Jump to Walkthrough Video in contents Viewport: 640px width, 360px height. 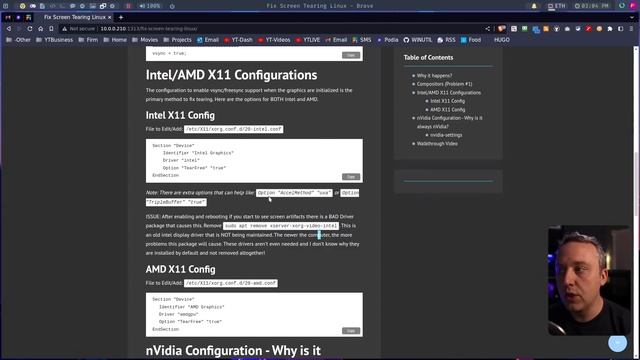tap(437, 144)
